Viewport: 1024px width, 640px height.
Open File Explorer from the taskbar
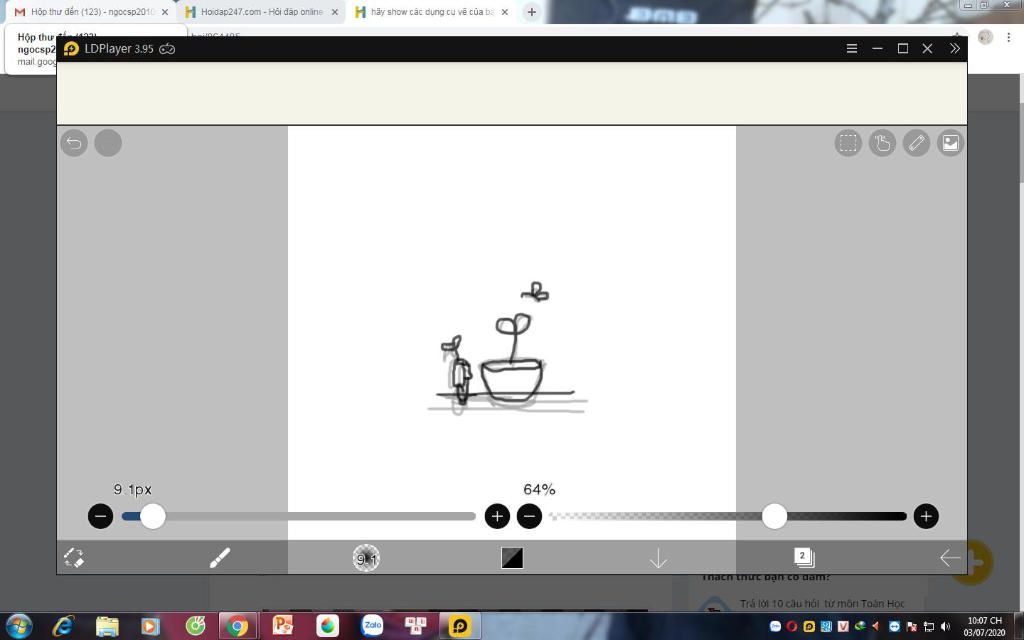(107, 626)
